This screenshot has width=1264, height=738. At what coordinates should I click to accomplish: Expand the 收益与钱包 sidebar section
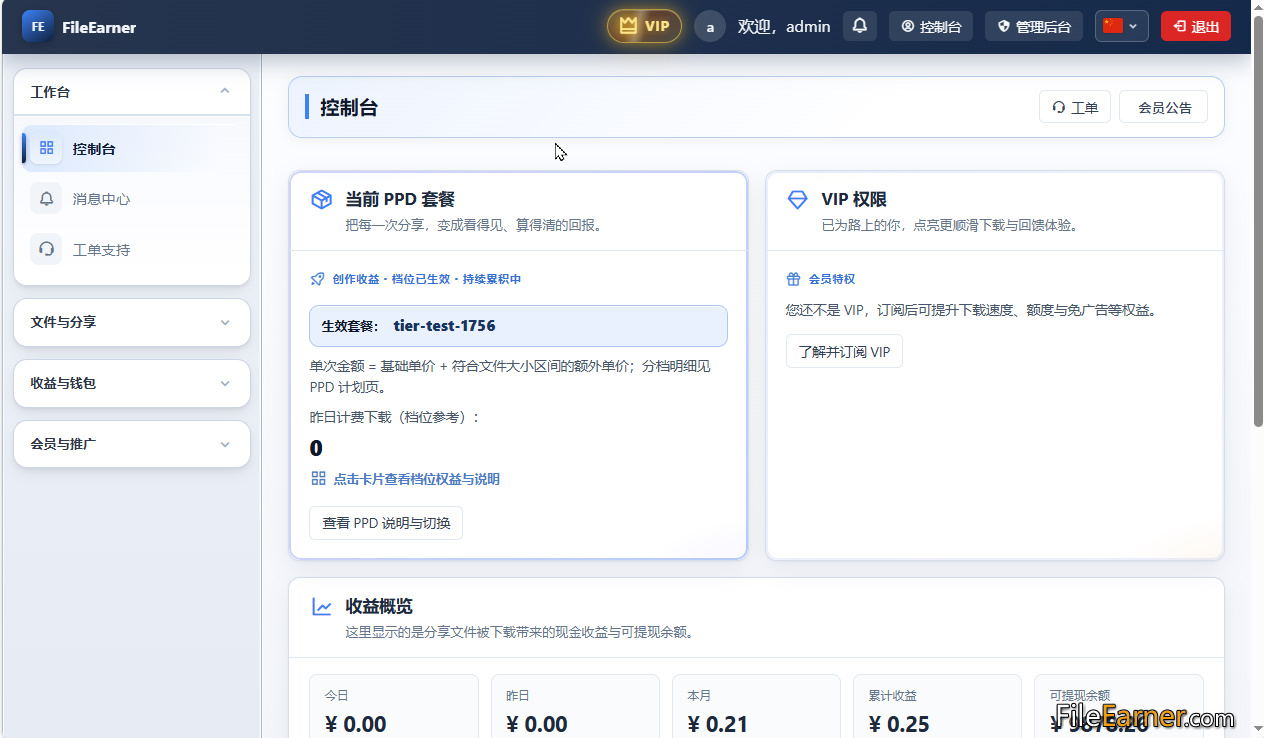point(132,383)
